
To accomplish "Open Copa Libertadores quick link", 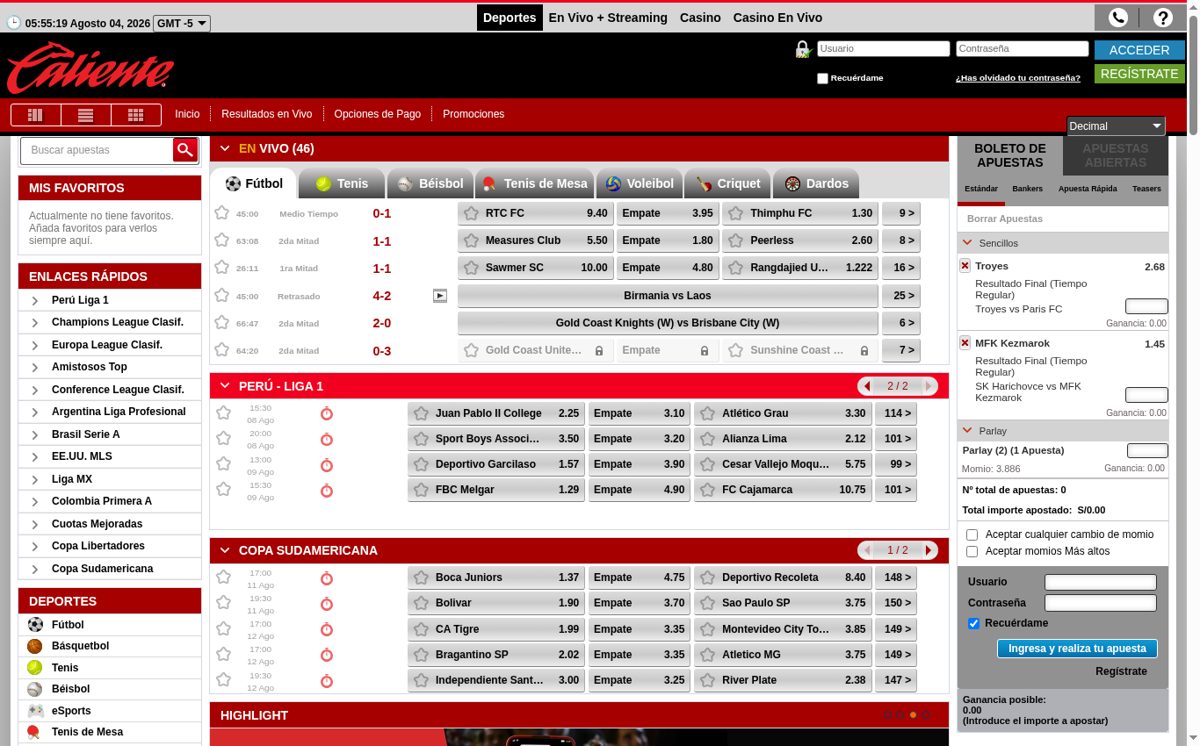I will click(x=98, y=546).
